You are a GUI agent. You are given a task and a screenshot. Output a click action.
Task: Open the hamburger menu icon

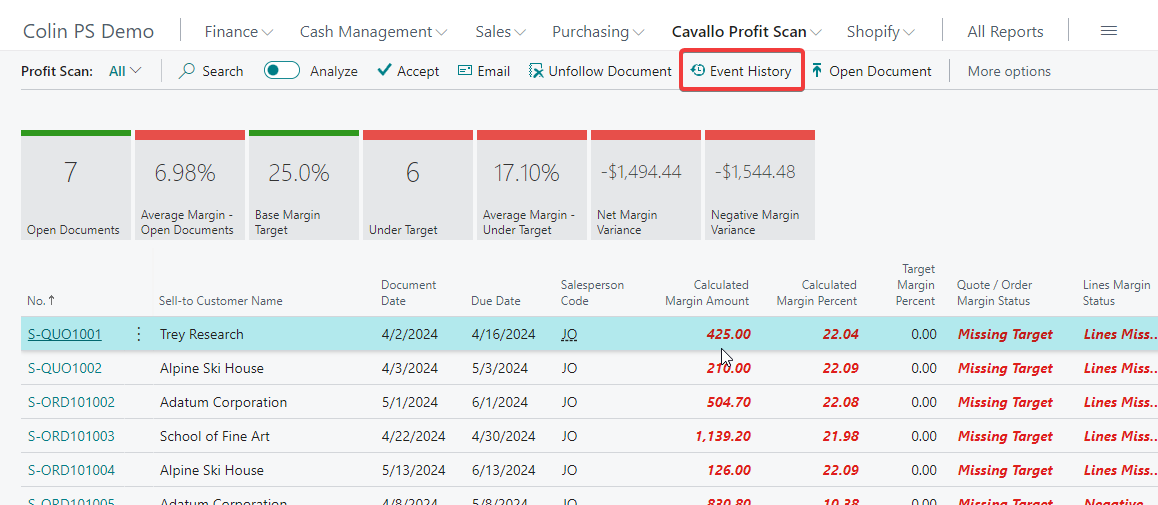[x=1108, y=31]
